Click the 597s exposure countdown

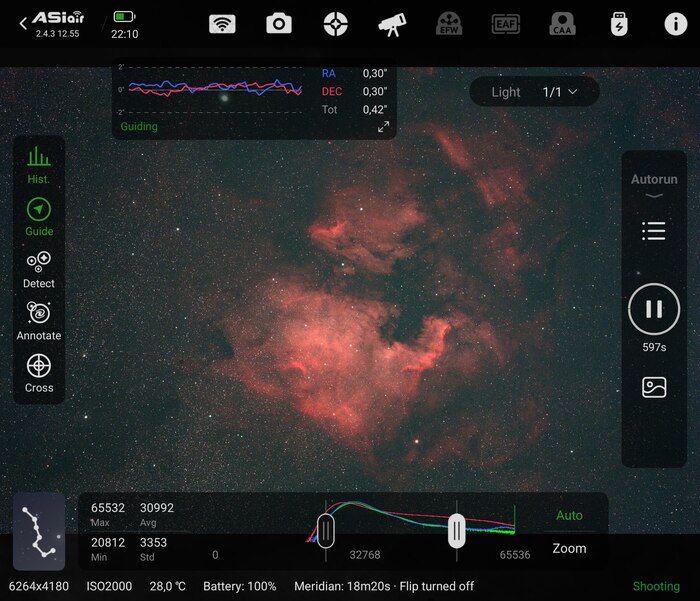pyautogui.click(x=654, y=347)
